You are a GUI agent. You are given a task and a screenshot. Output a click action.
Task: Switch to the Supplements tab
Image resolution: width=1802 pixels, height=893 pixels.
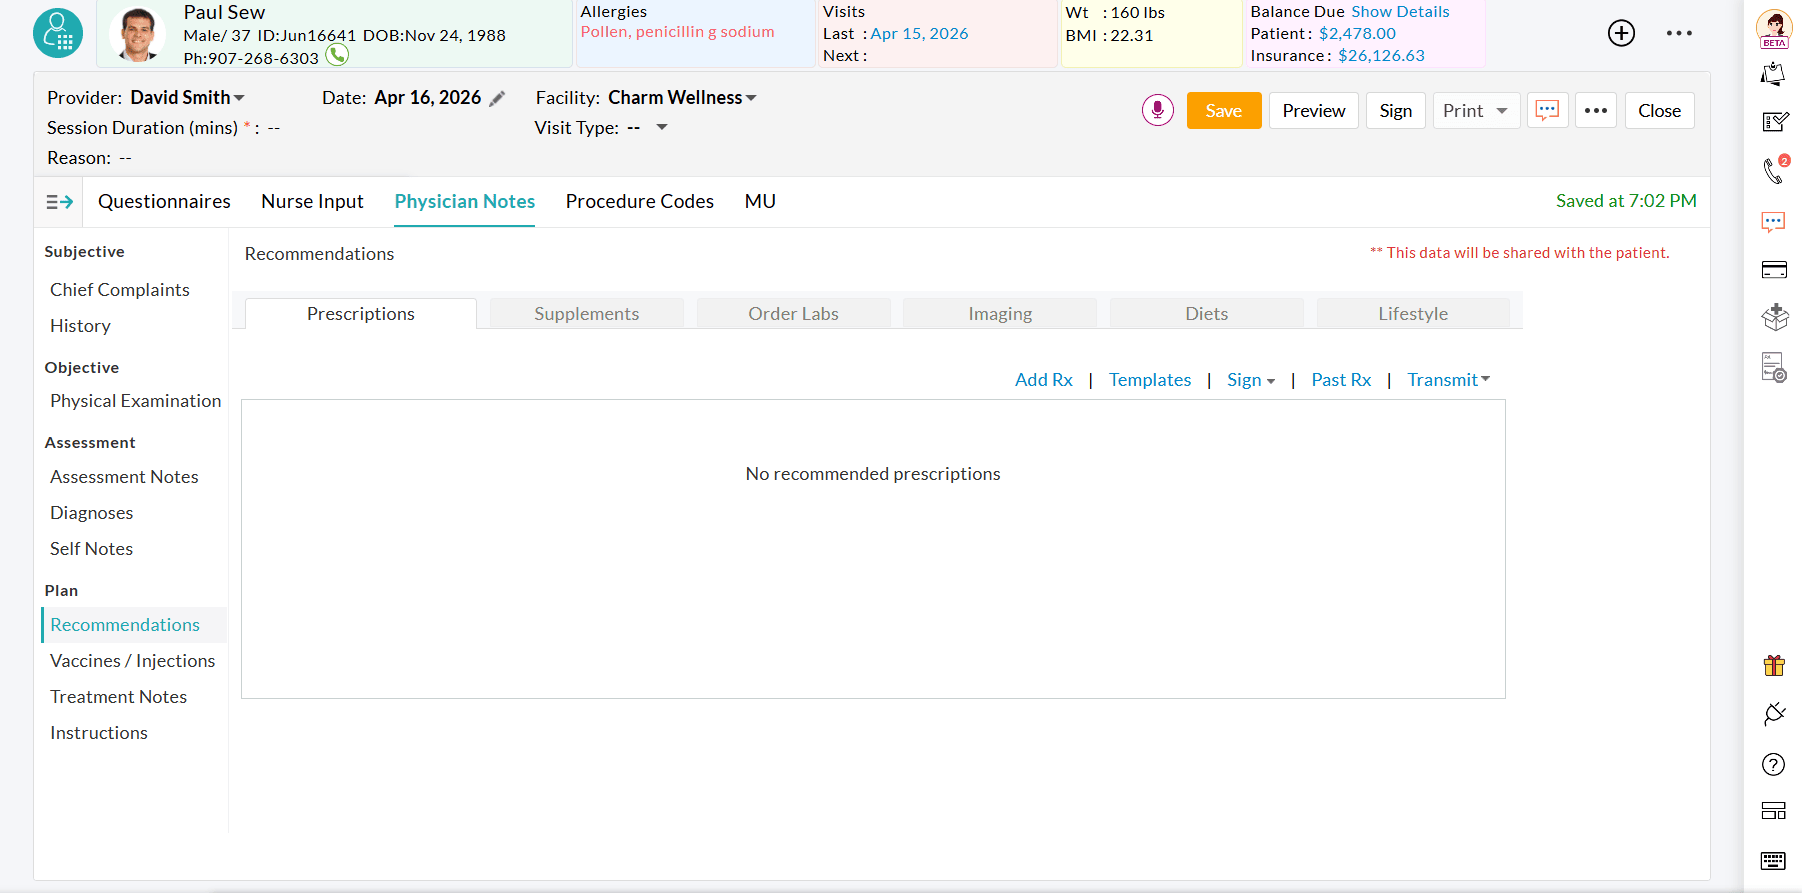(587, 314)
